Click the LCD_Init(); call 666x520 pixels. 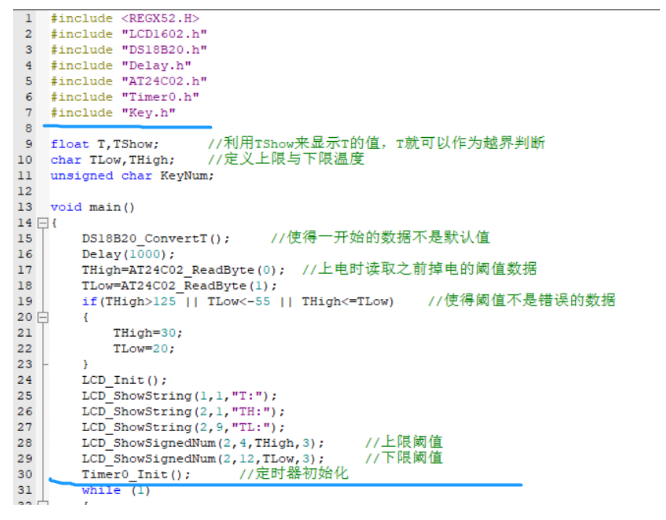pyautogui.click(x=124, y=380)
